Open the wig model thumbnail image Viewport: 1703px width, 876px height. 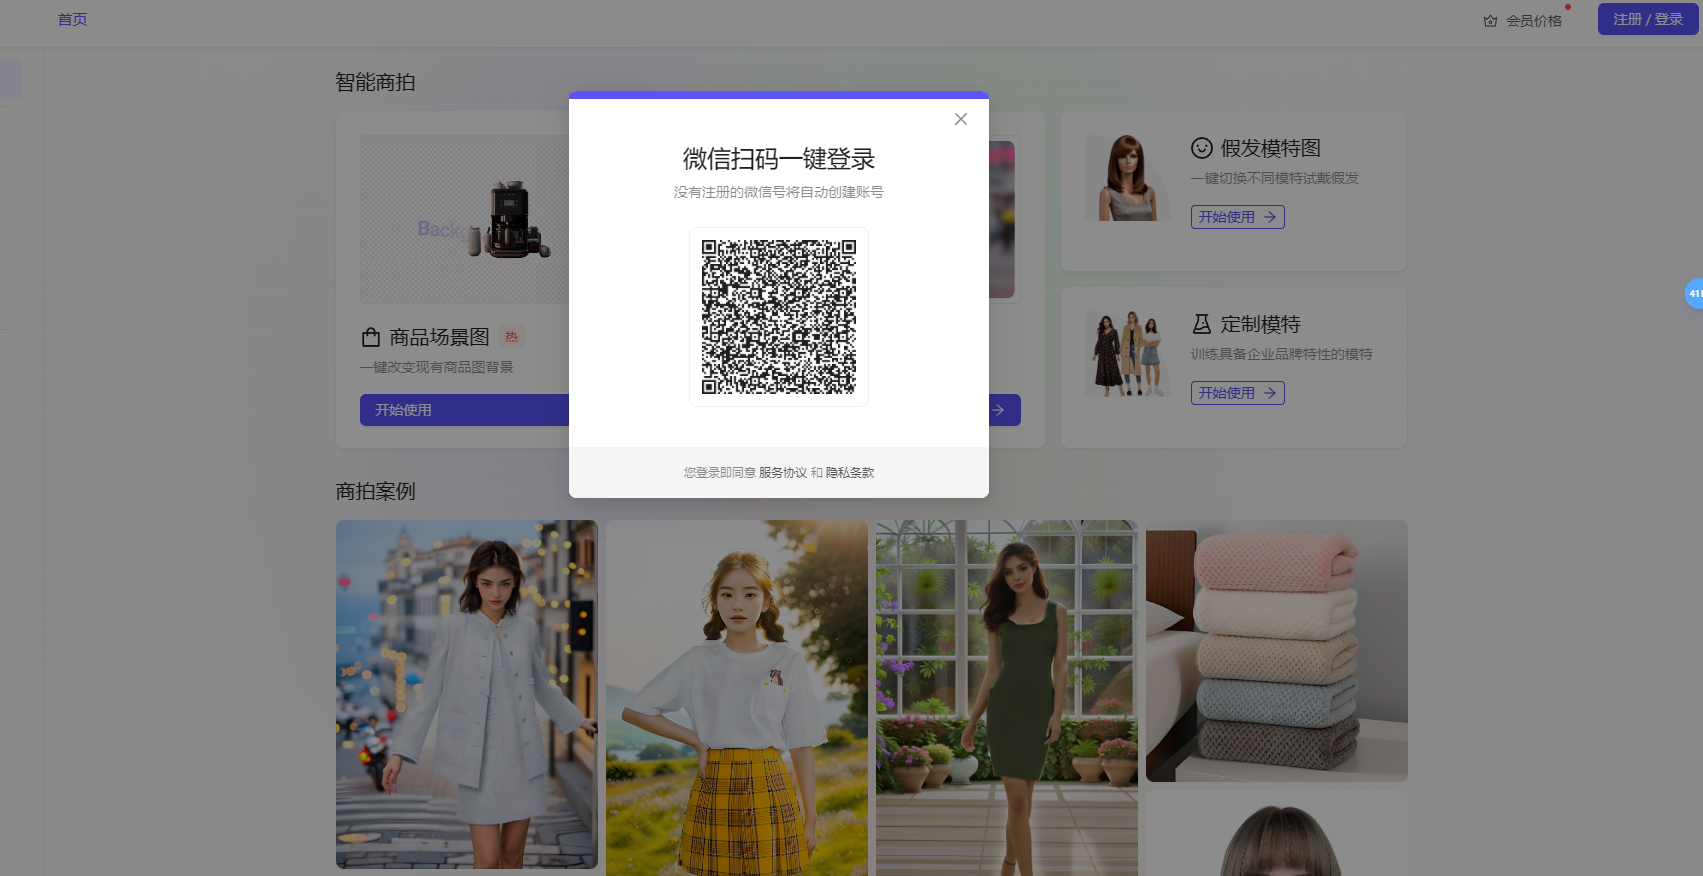1128,178
